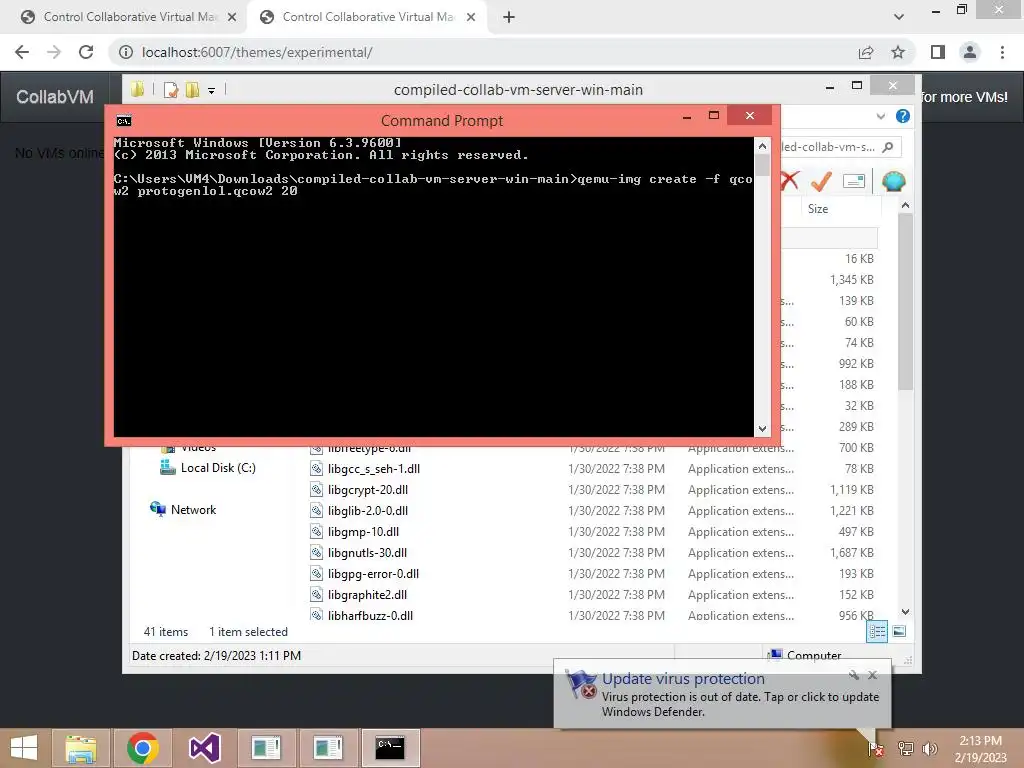The image size is (1024, 768).
Task: Open the second pinned document app on taskbar
Action: coord(328,748)
